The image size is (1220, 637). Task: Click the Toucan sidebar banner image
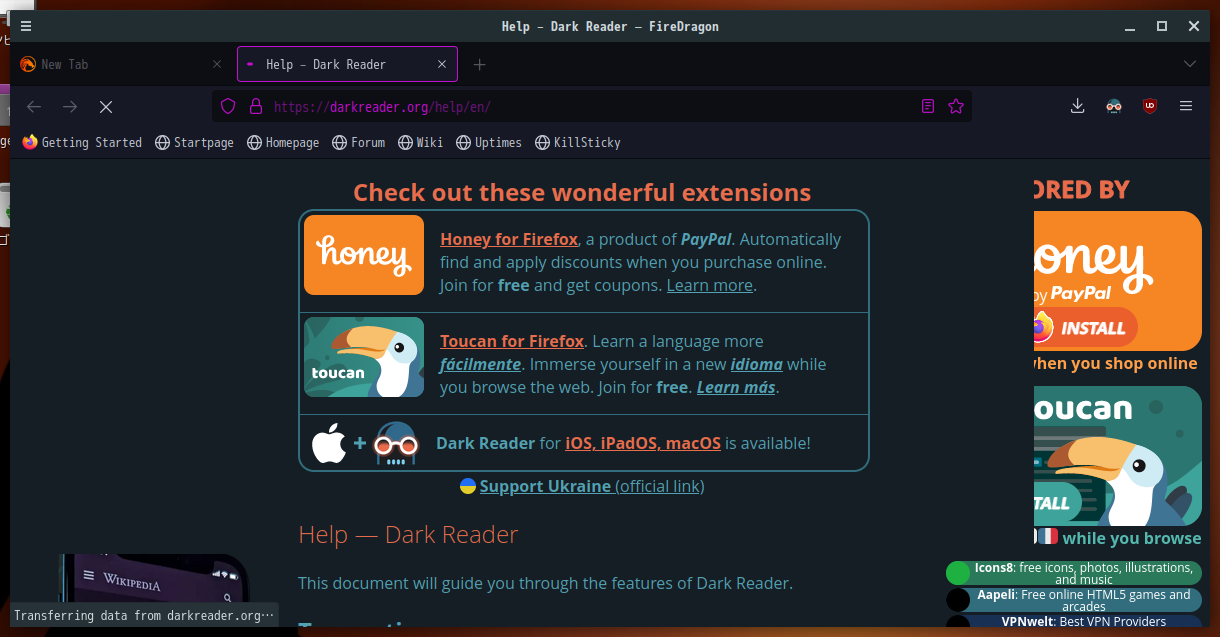click(1118, 456)
